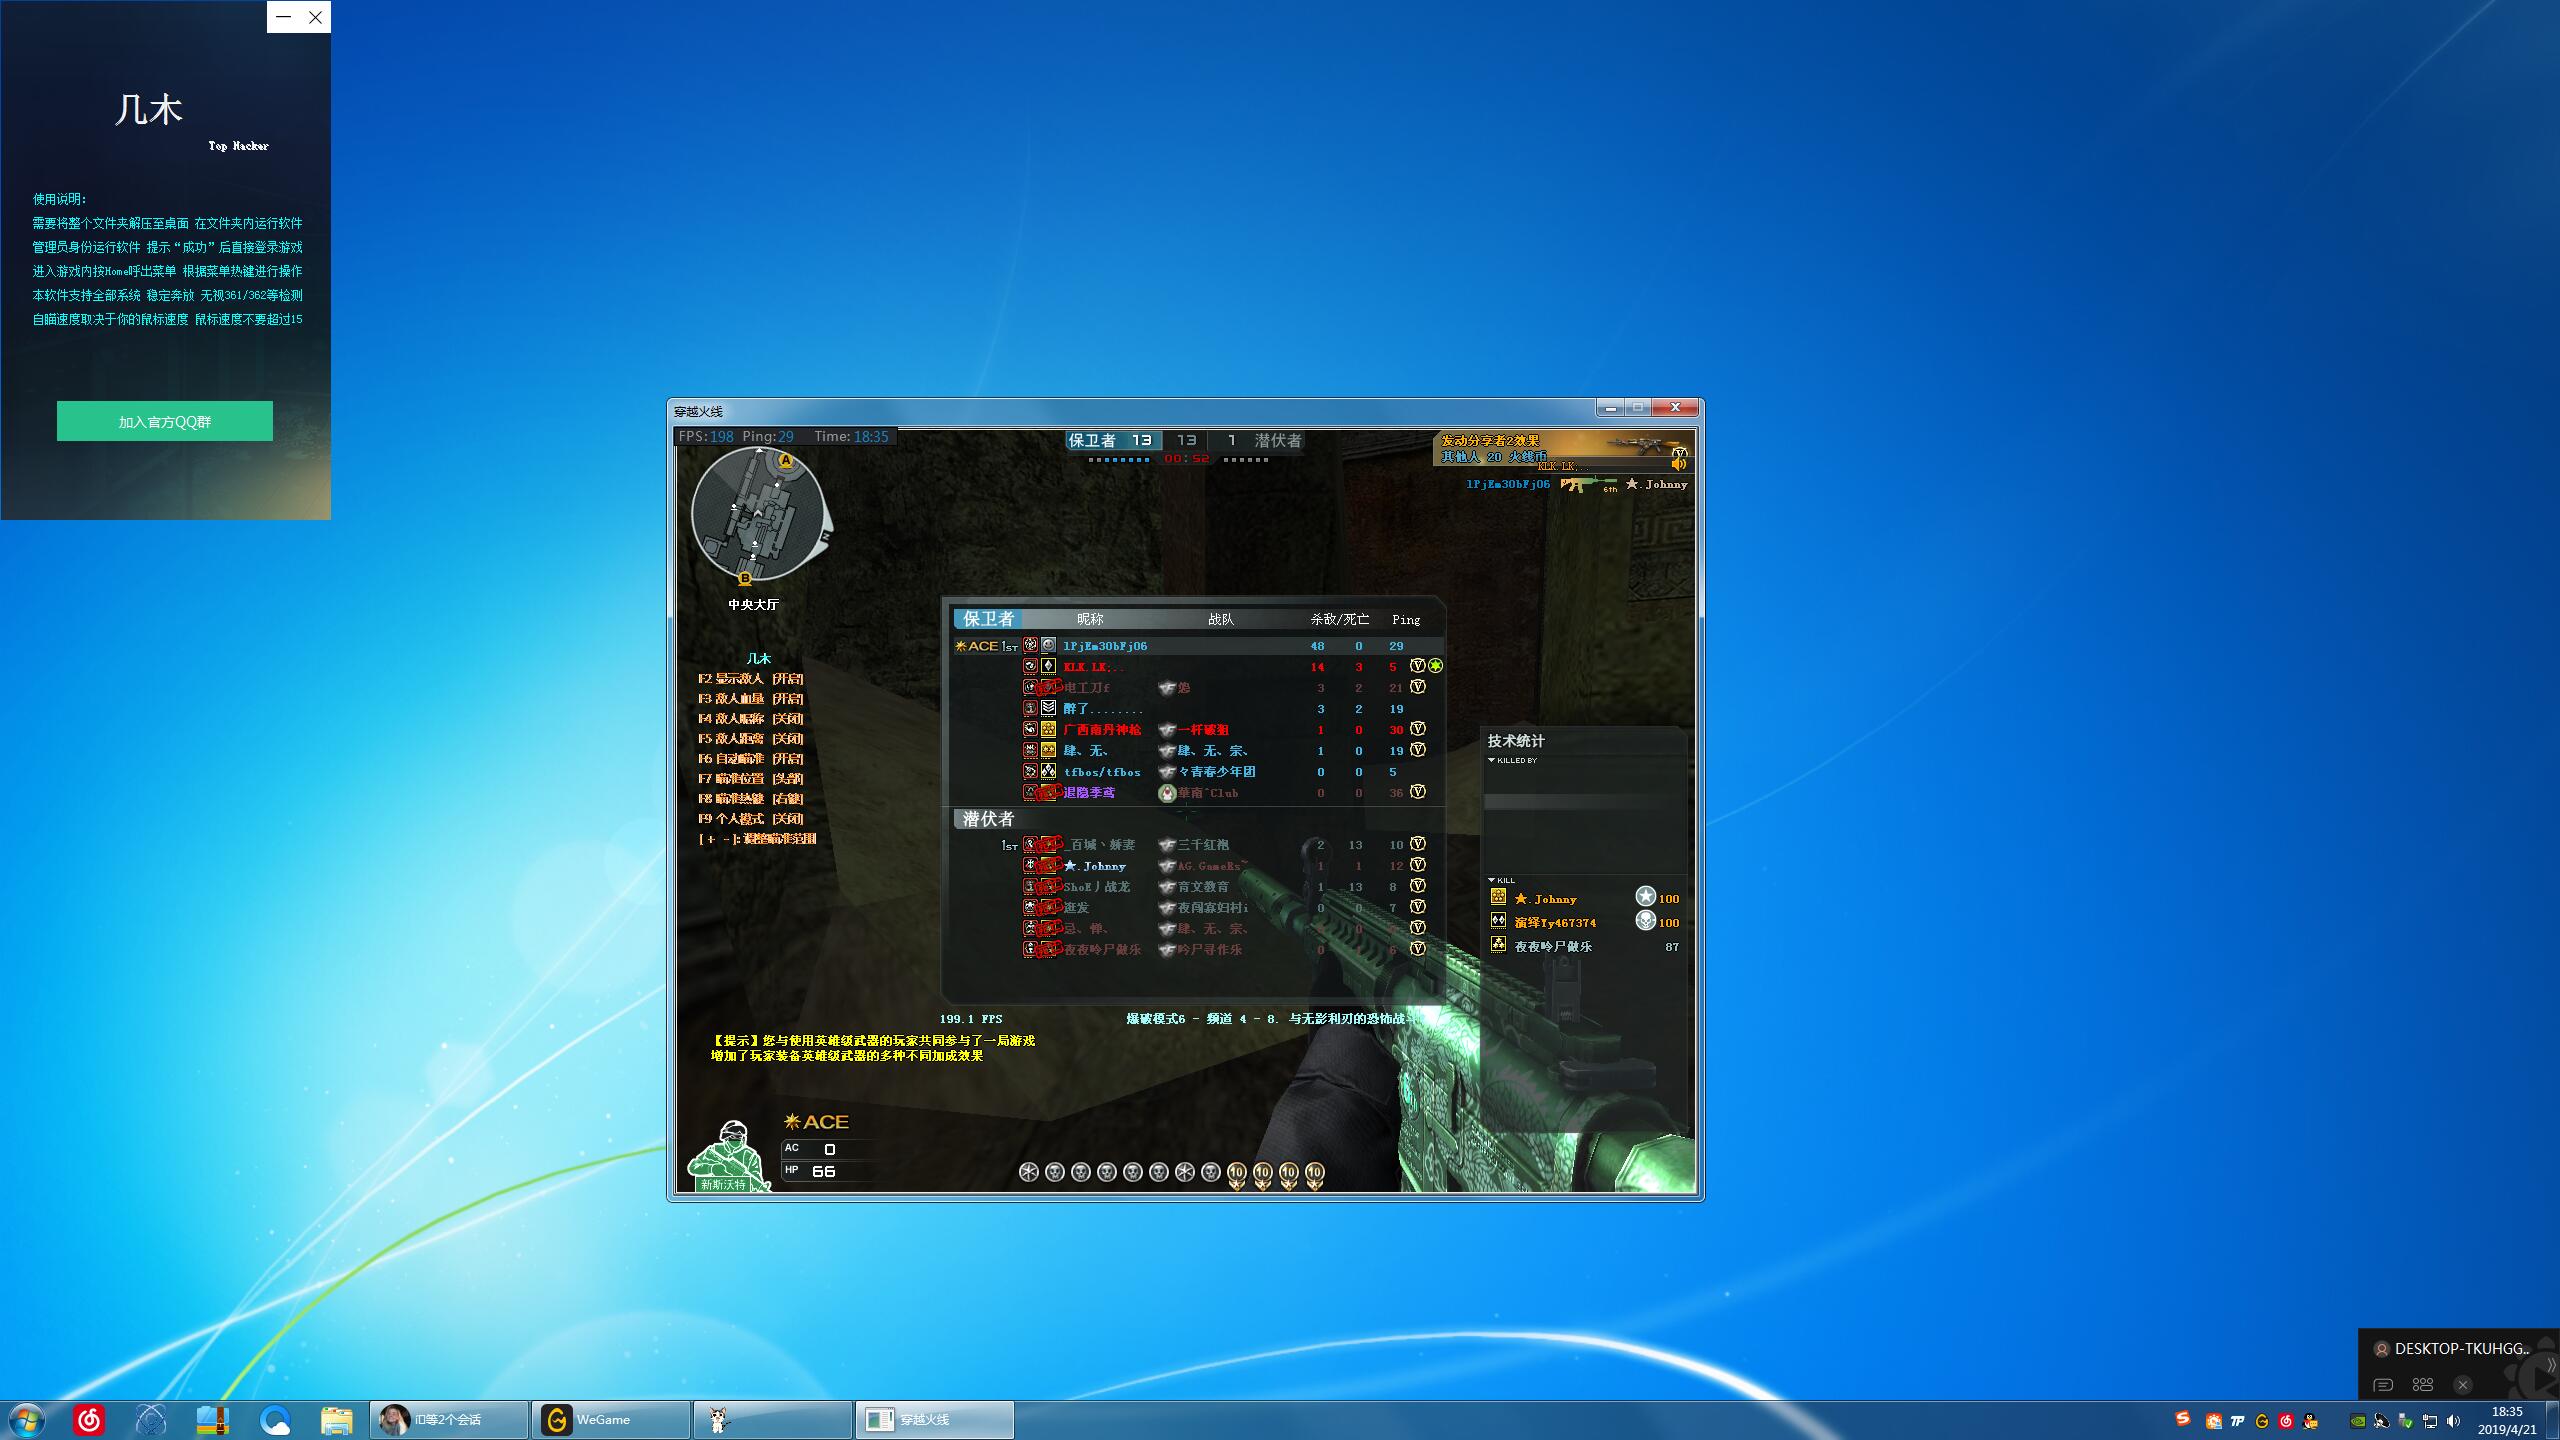The image size is (2560, 1440).
Task: Collapse the KILL section triangle
Action: click(1491, 880)
